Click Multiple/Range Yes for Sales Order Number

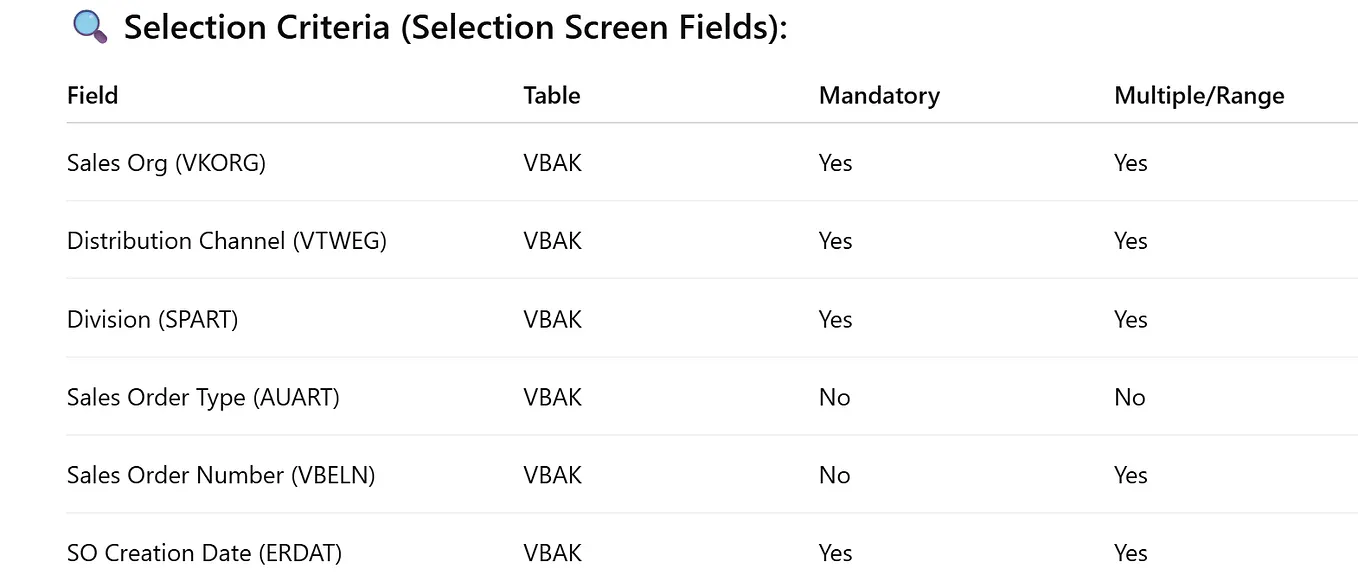pos(1131,476)
